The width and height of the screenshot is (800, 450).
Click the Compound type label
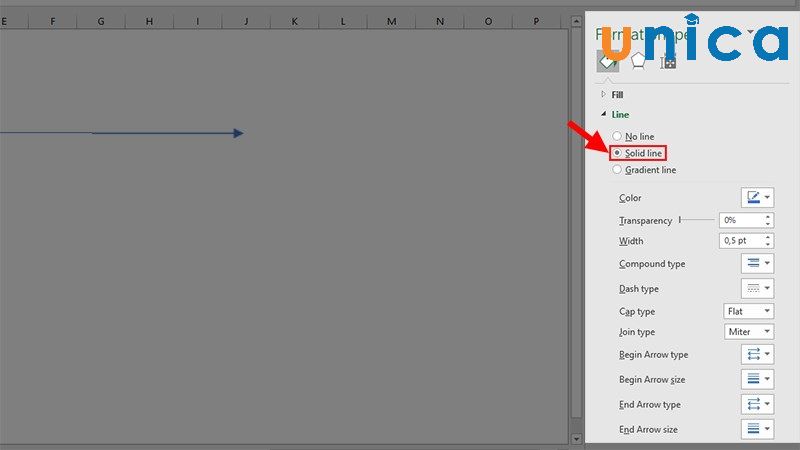(x=652, y=264)
